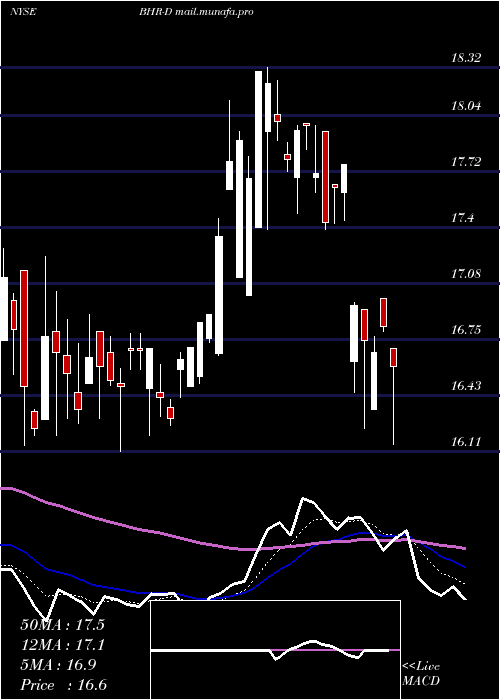Select the 18.04 price axis label
This screenshot has height=700, width=500.
pyautogui.click(x=467, y=106)
